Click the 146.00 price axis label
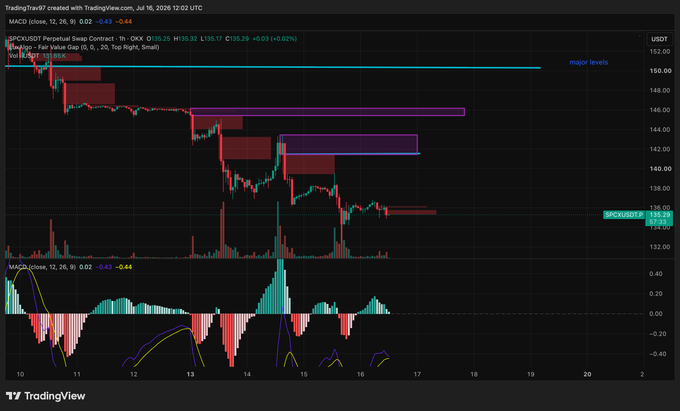 (x=660, y=110)
